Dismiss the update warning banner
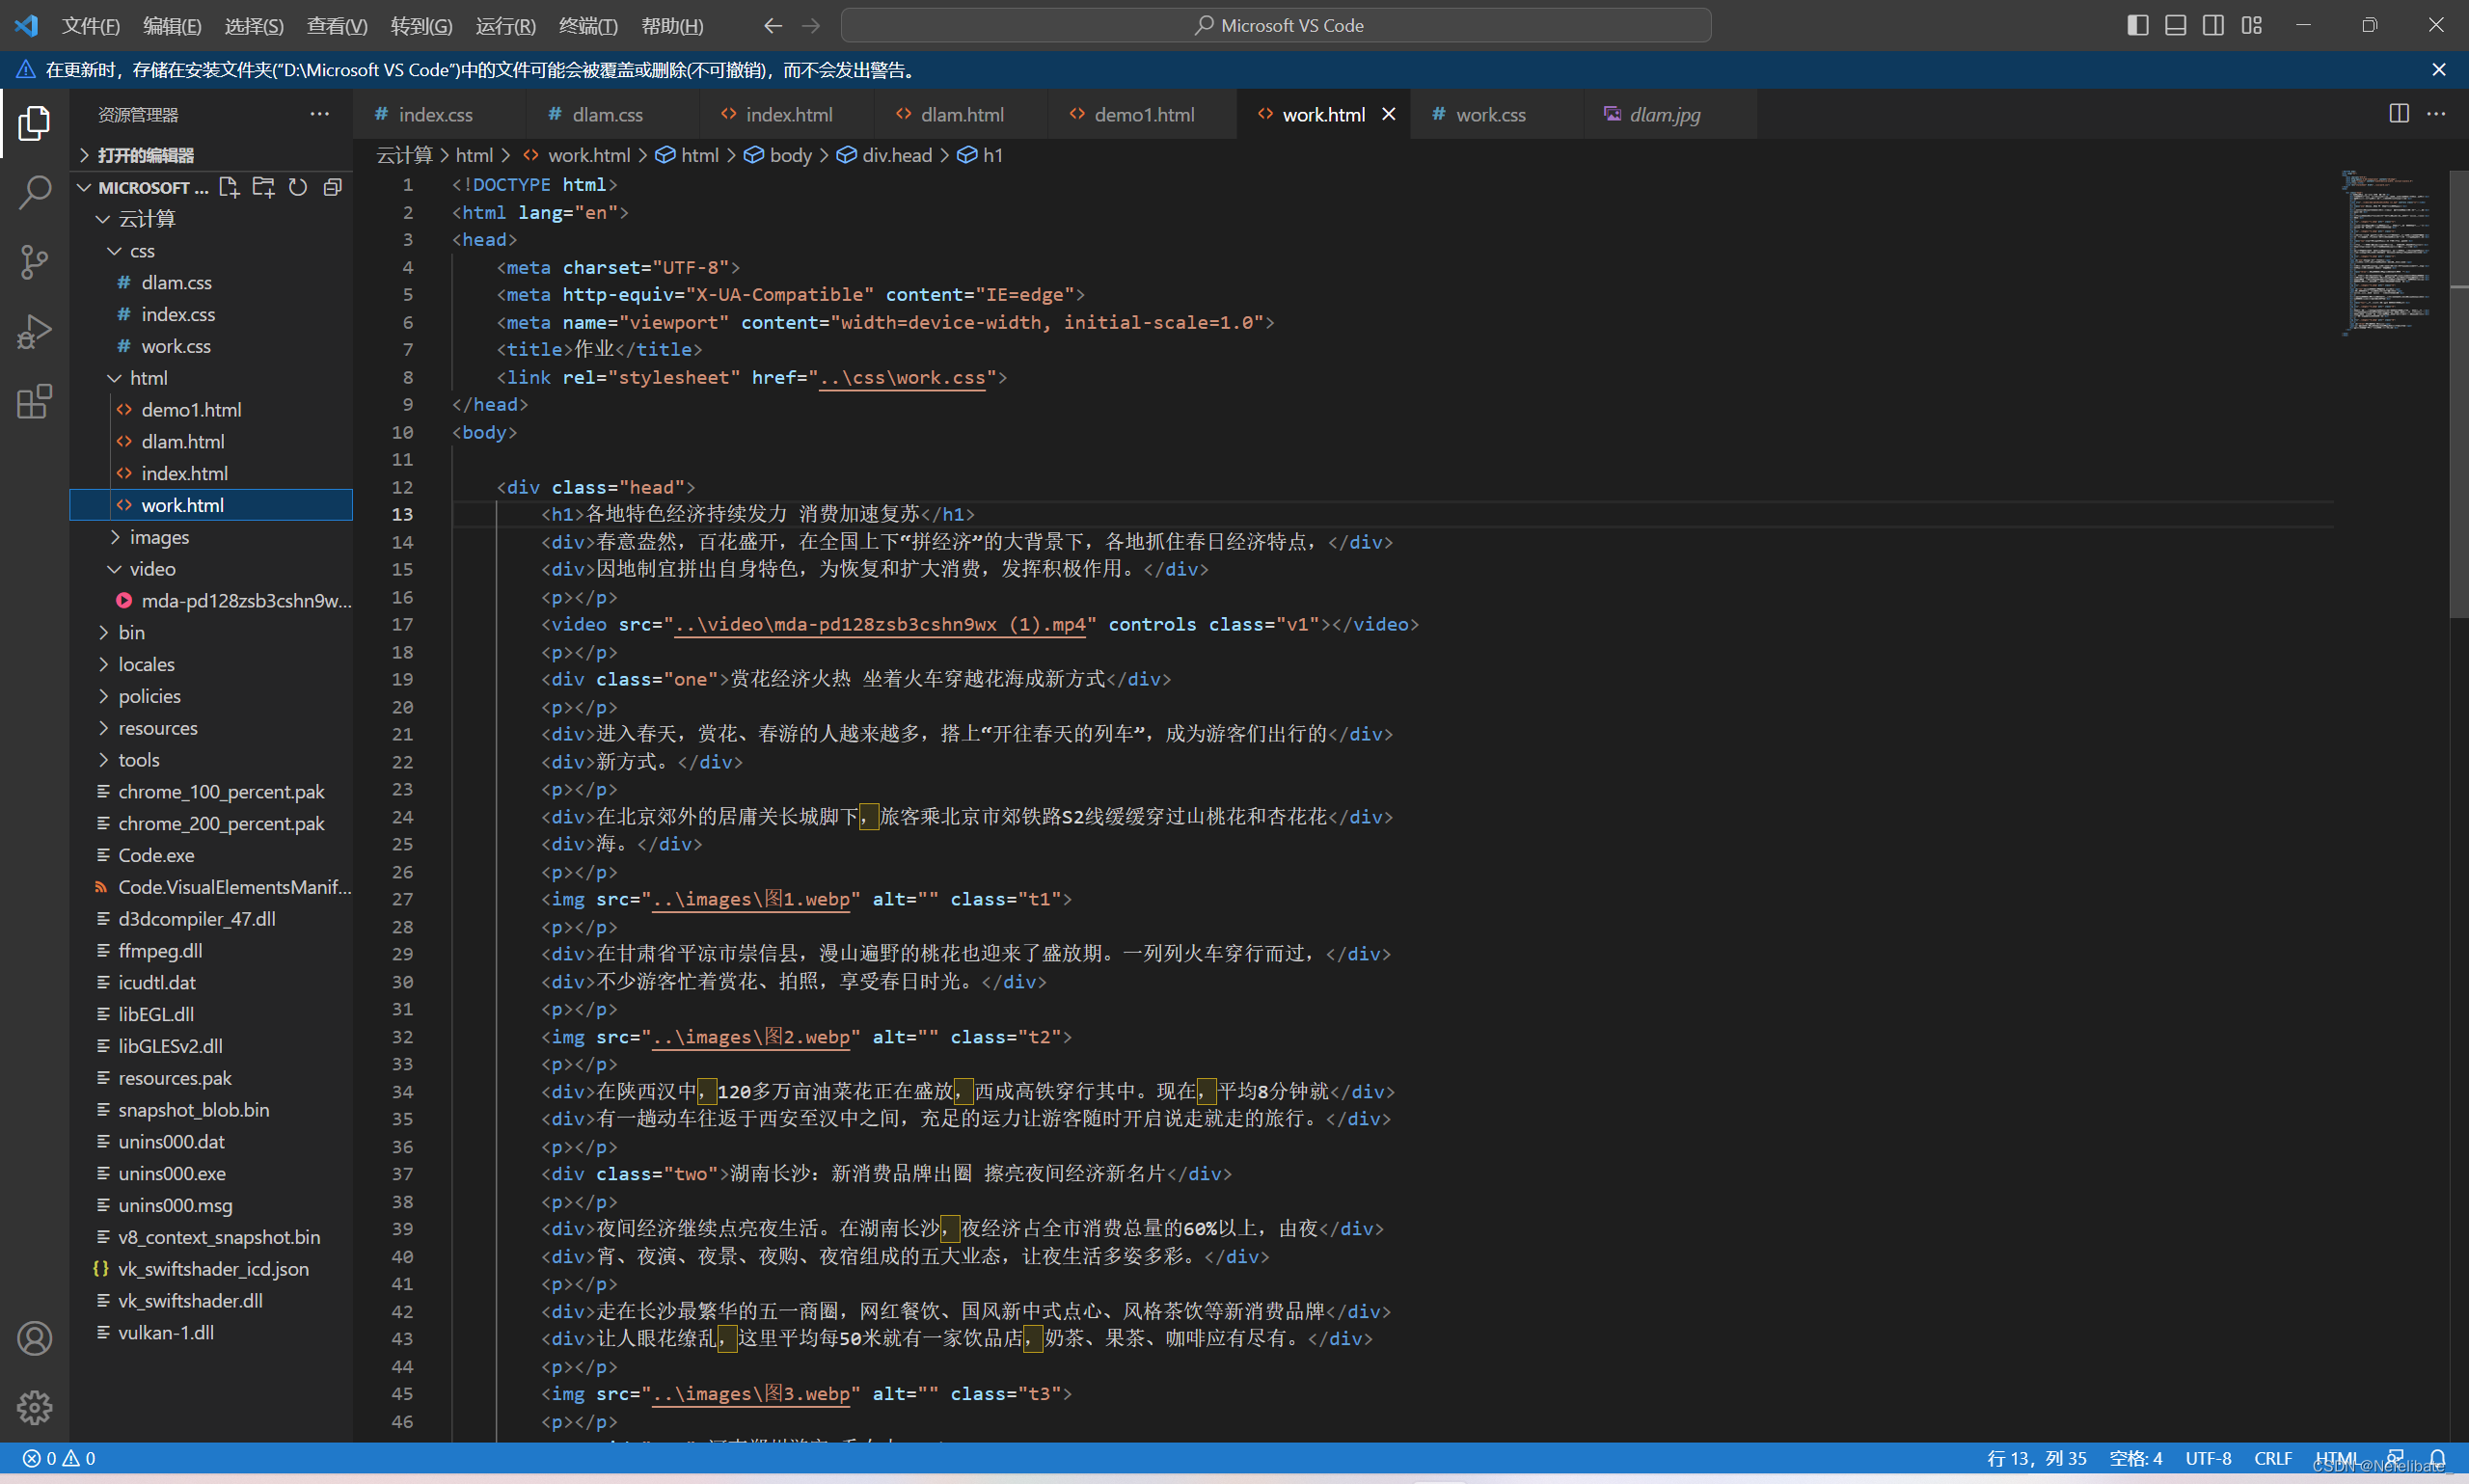Viewport: 2469px width, 1484px height. click(2438, 70)
